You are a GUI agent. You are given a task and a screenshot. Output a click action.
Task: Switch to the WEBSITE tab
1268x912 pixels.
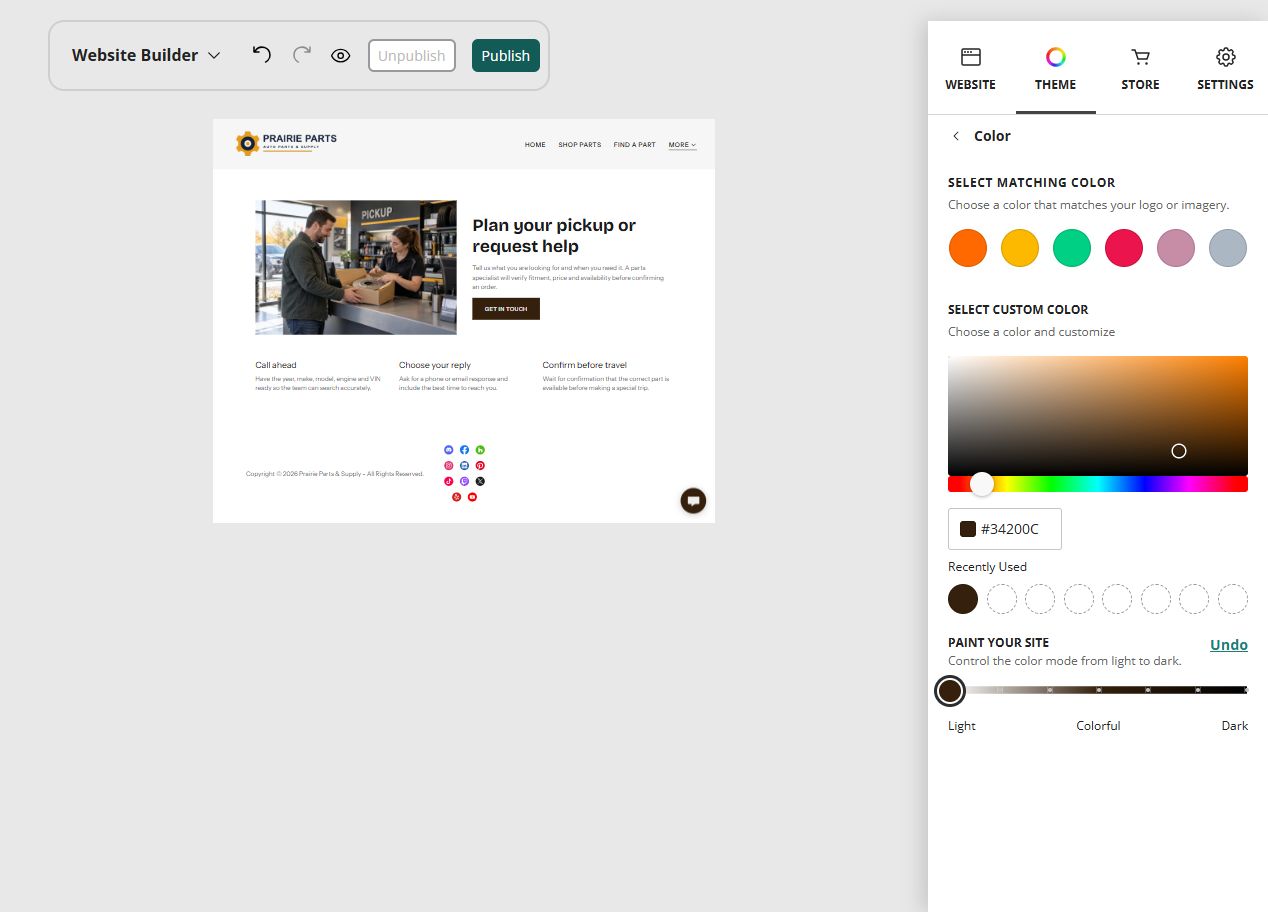pos(970,69)
